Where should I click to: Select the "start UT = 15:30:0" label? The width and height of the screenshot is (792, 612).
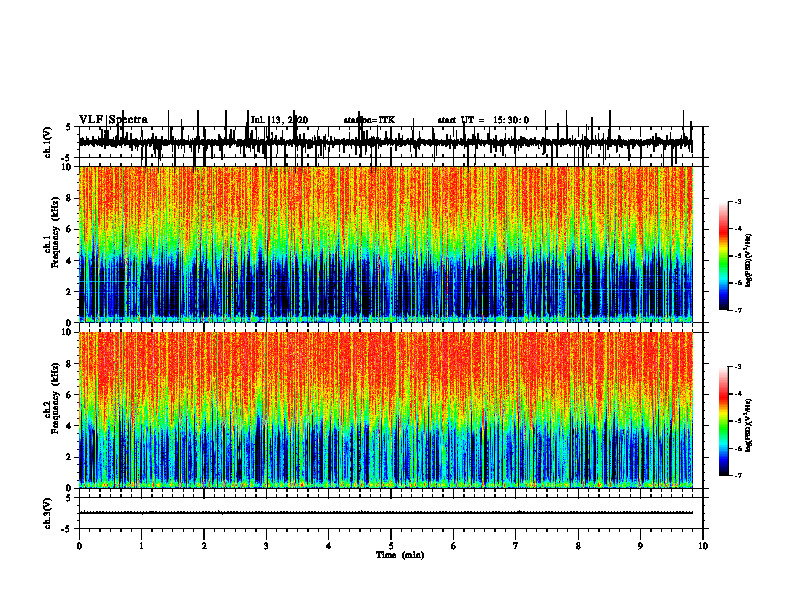tap(483, 120)
